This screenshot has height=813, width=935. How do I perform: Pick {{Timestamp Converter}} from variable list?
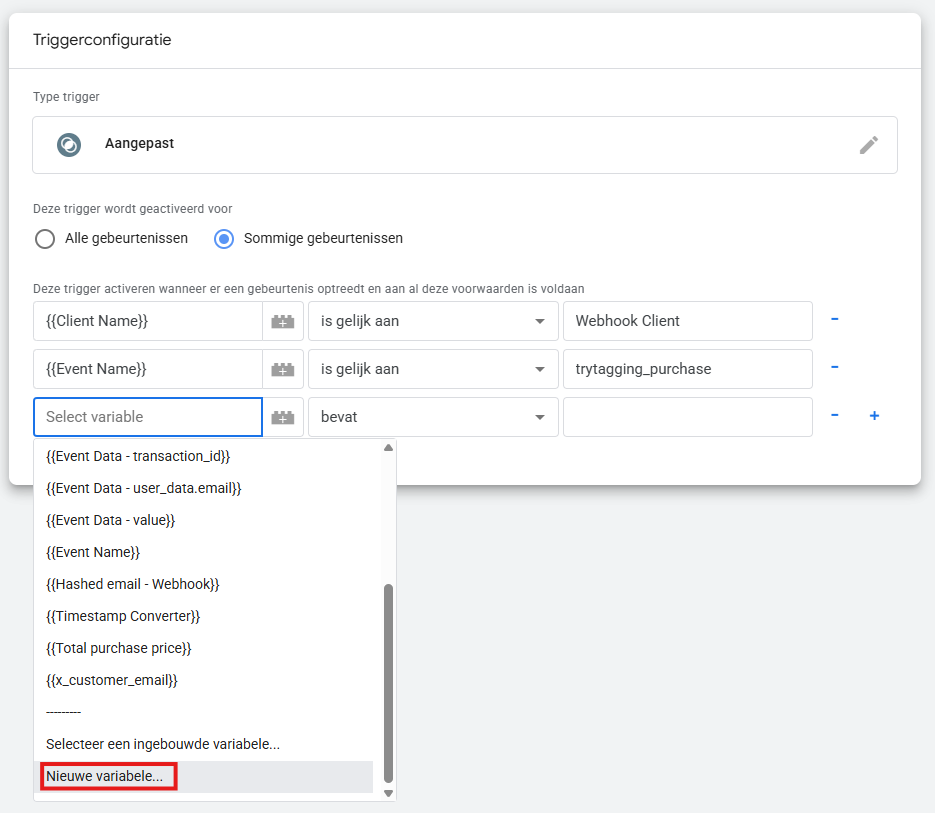(123, 616)
